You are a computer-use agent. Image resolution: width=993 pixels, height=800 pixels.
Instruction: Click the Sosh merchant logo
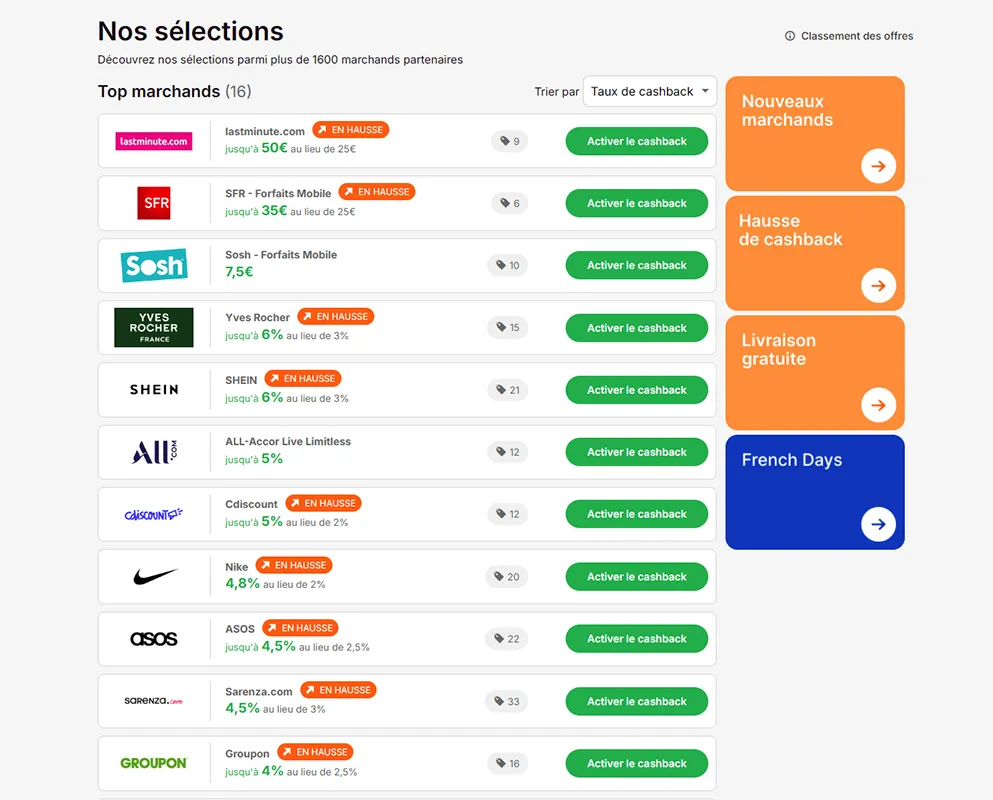coord(153,265)
